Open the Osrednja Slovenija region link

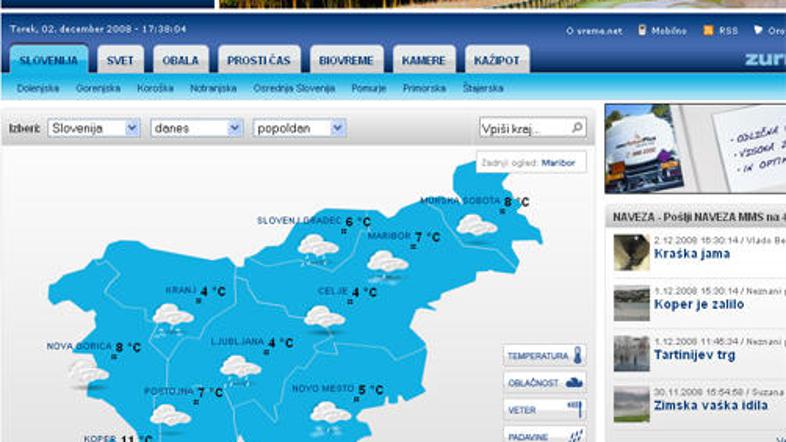pos(294,88)
